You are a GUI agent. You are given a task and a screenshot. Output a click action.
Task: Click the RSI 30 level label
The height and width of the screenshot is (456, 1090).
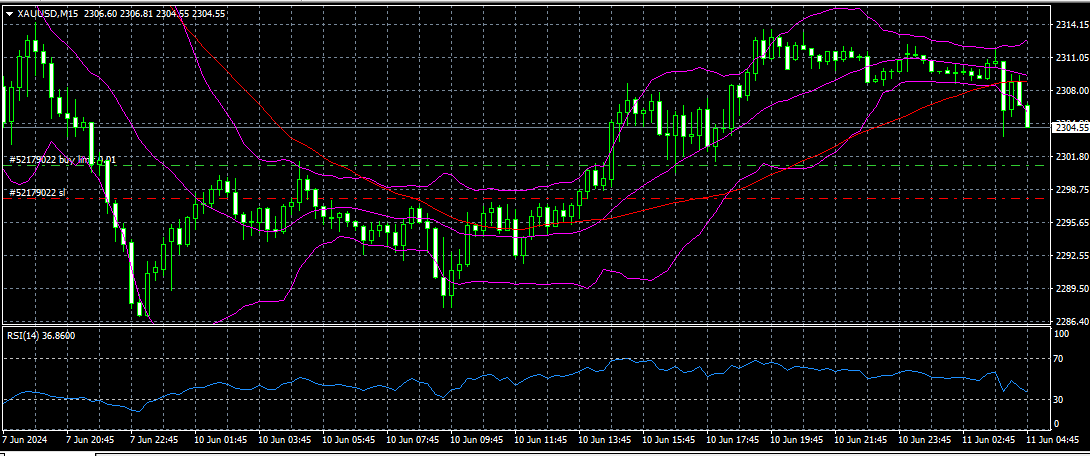point(1059,400)
